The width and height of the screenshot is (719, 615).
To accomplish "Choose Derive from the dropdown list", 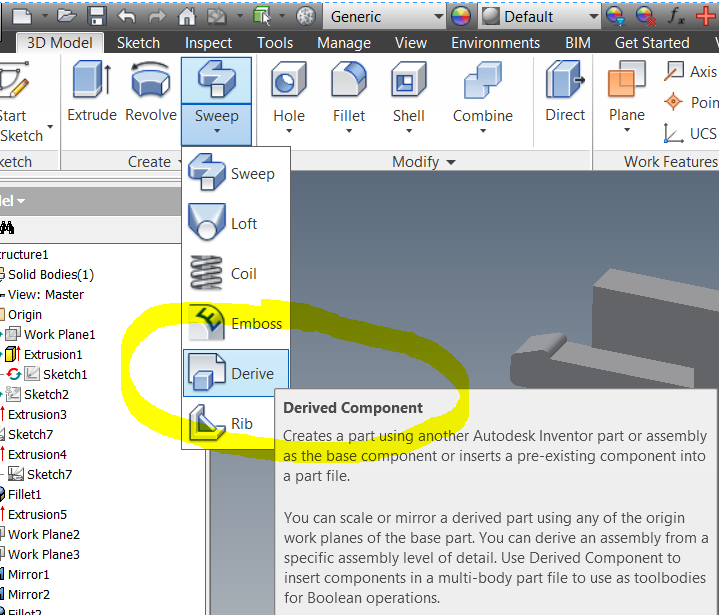I will click(x=236, y=373).
